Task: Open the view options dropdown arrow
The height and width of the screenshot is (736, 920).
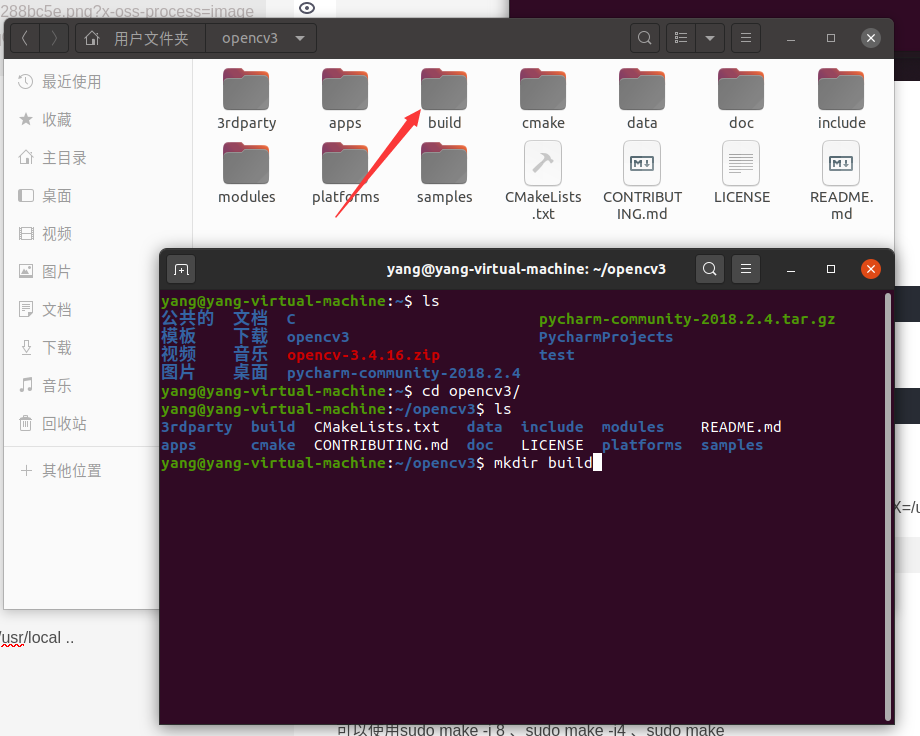Action: pos(710,37)
